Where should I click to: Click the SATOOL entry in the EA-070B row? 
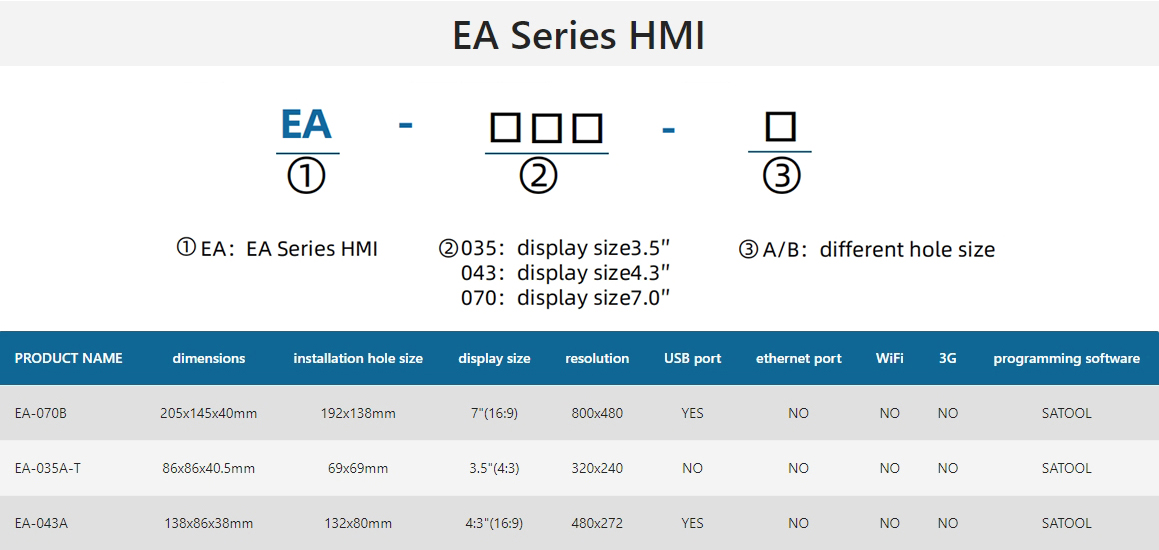1067,413
